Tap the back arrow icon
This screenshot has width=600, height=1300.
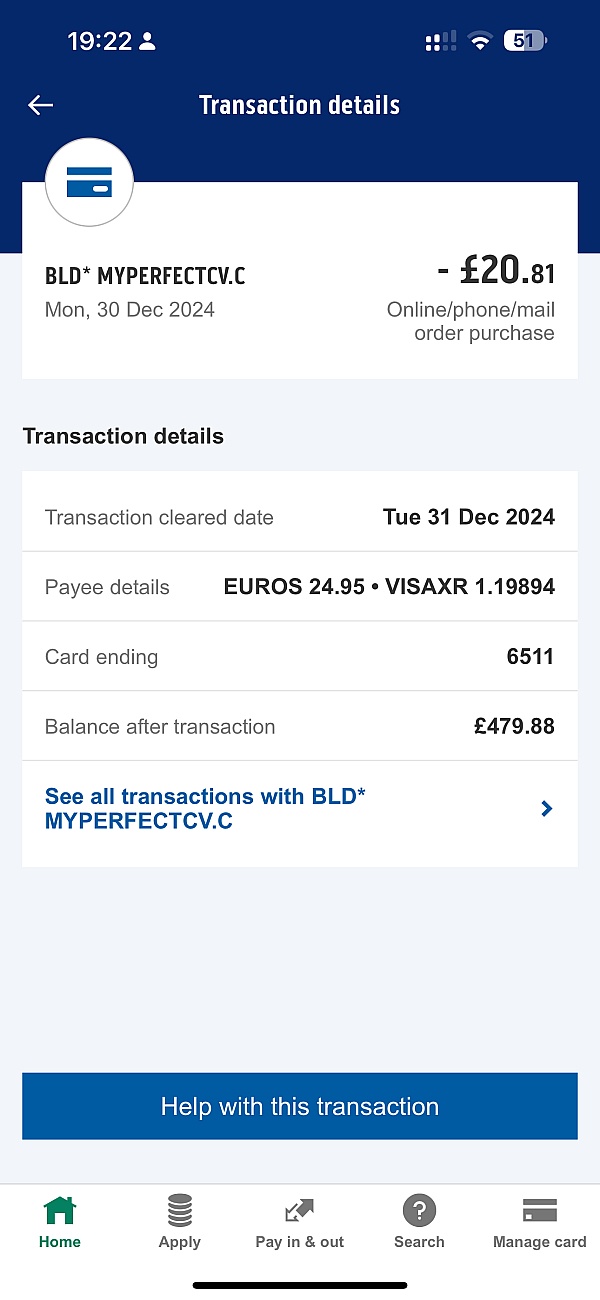[x=41, y=105]
